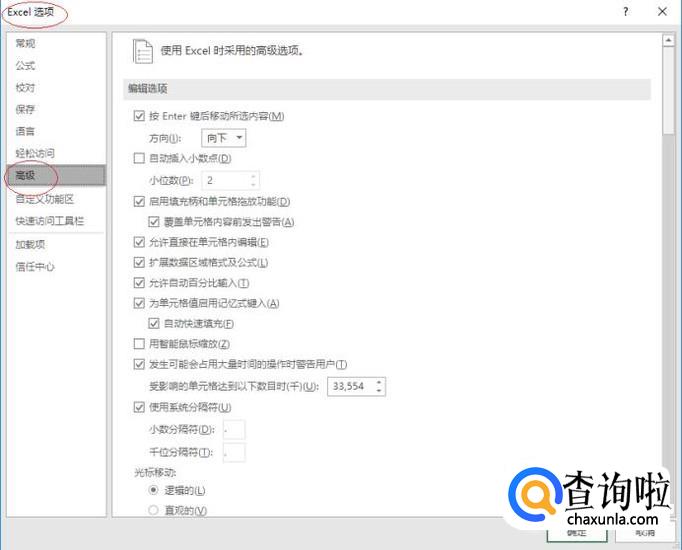This screenshot has width=682, height=550.
Task: Click the 小数分隔符 input box
Action: (234, 430)
